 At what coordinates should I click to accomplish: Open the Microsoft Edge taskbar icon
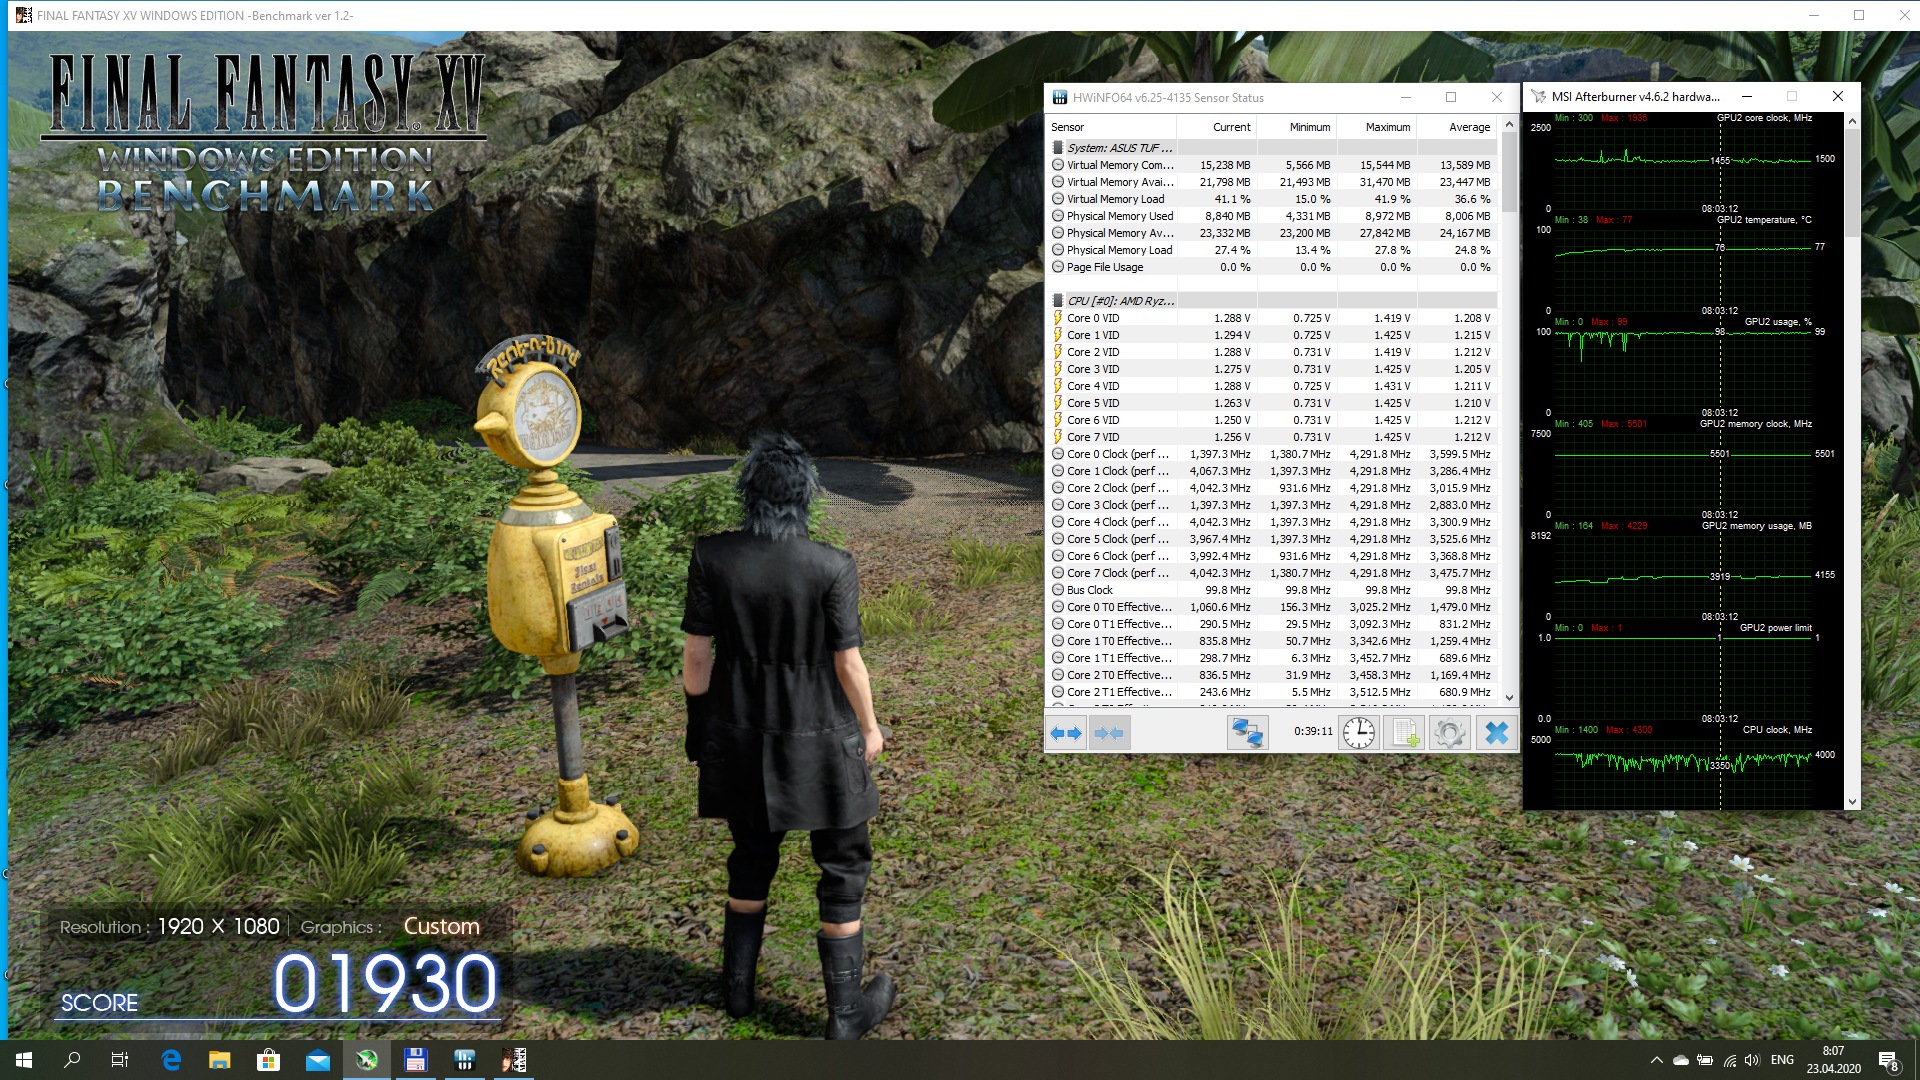171,1060
